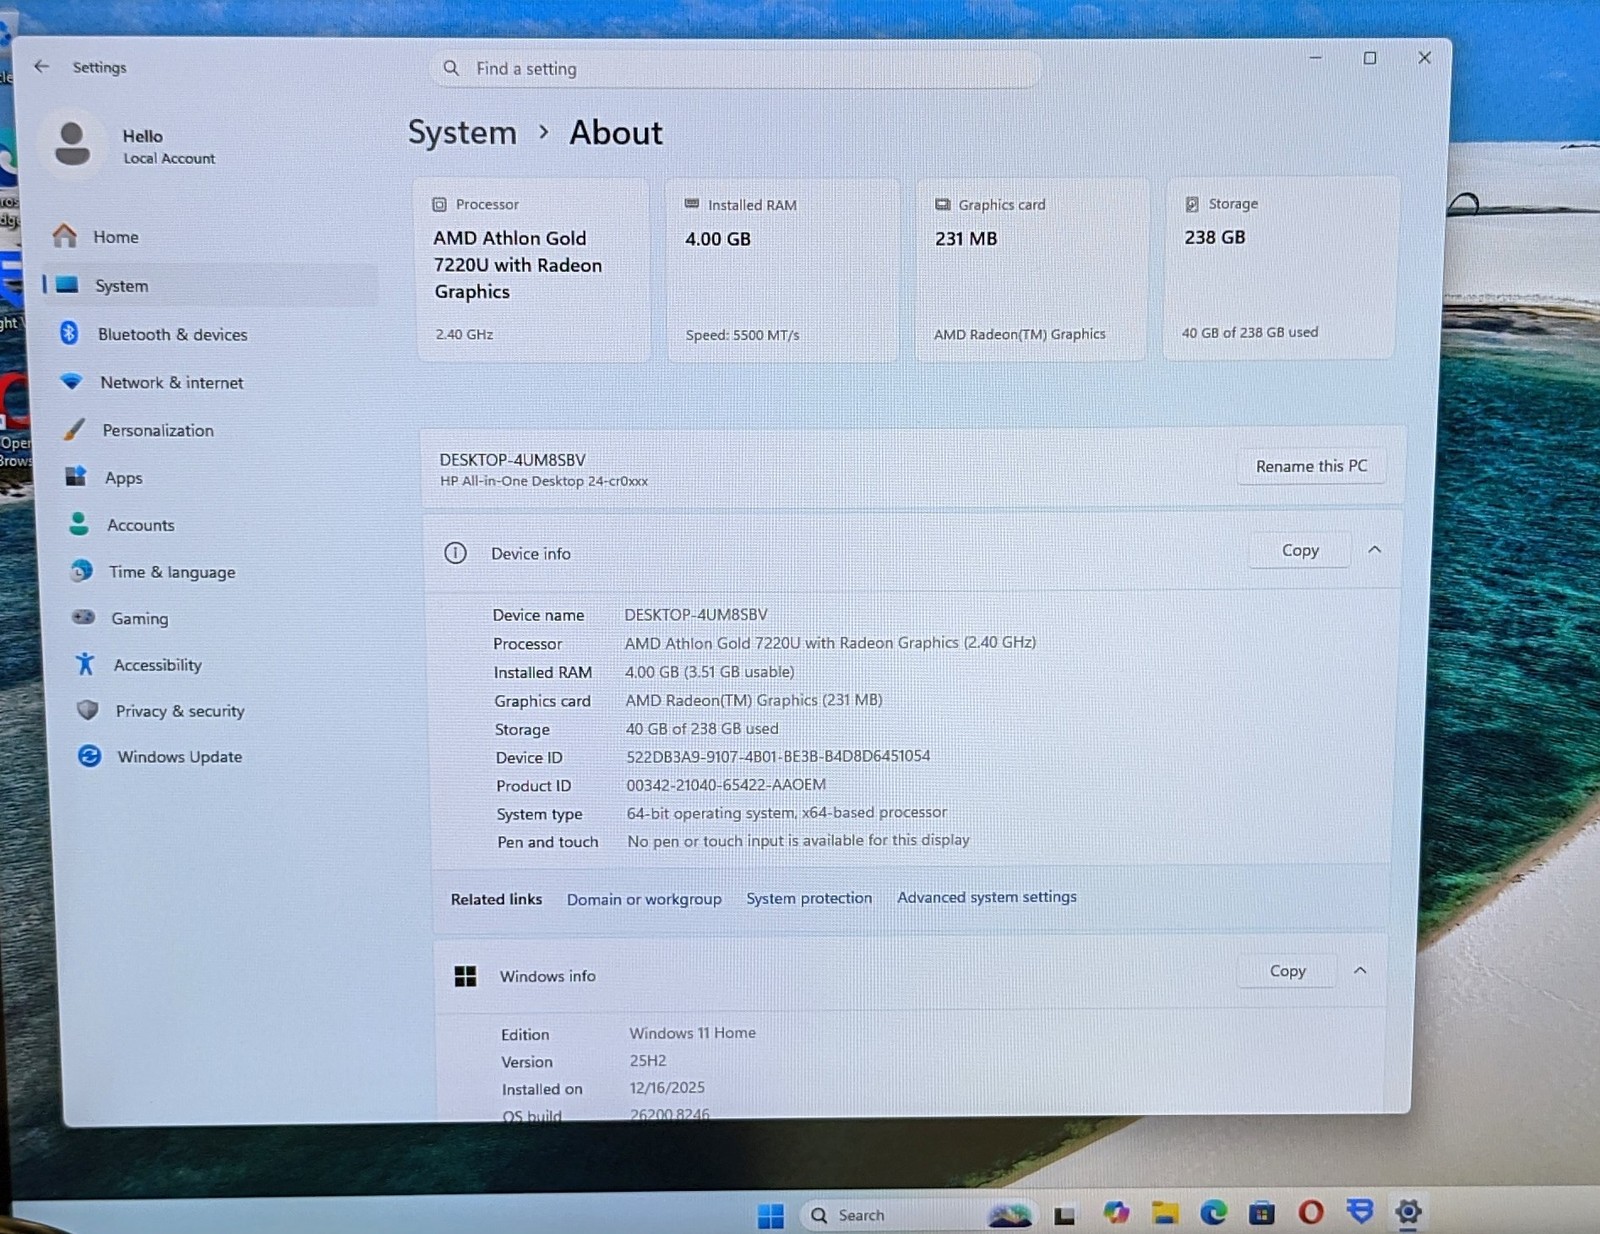Click the Processor summary card

tap(533, 269)
